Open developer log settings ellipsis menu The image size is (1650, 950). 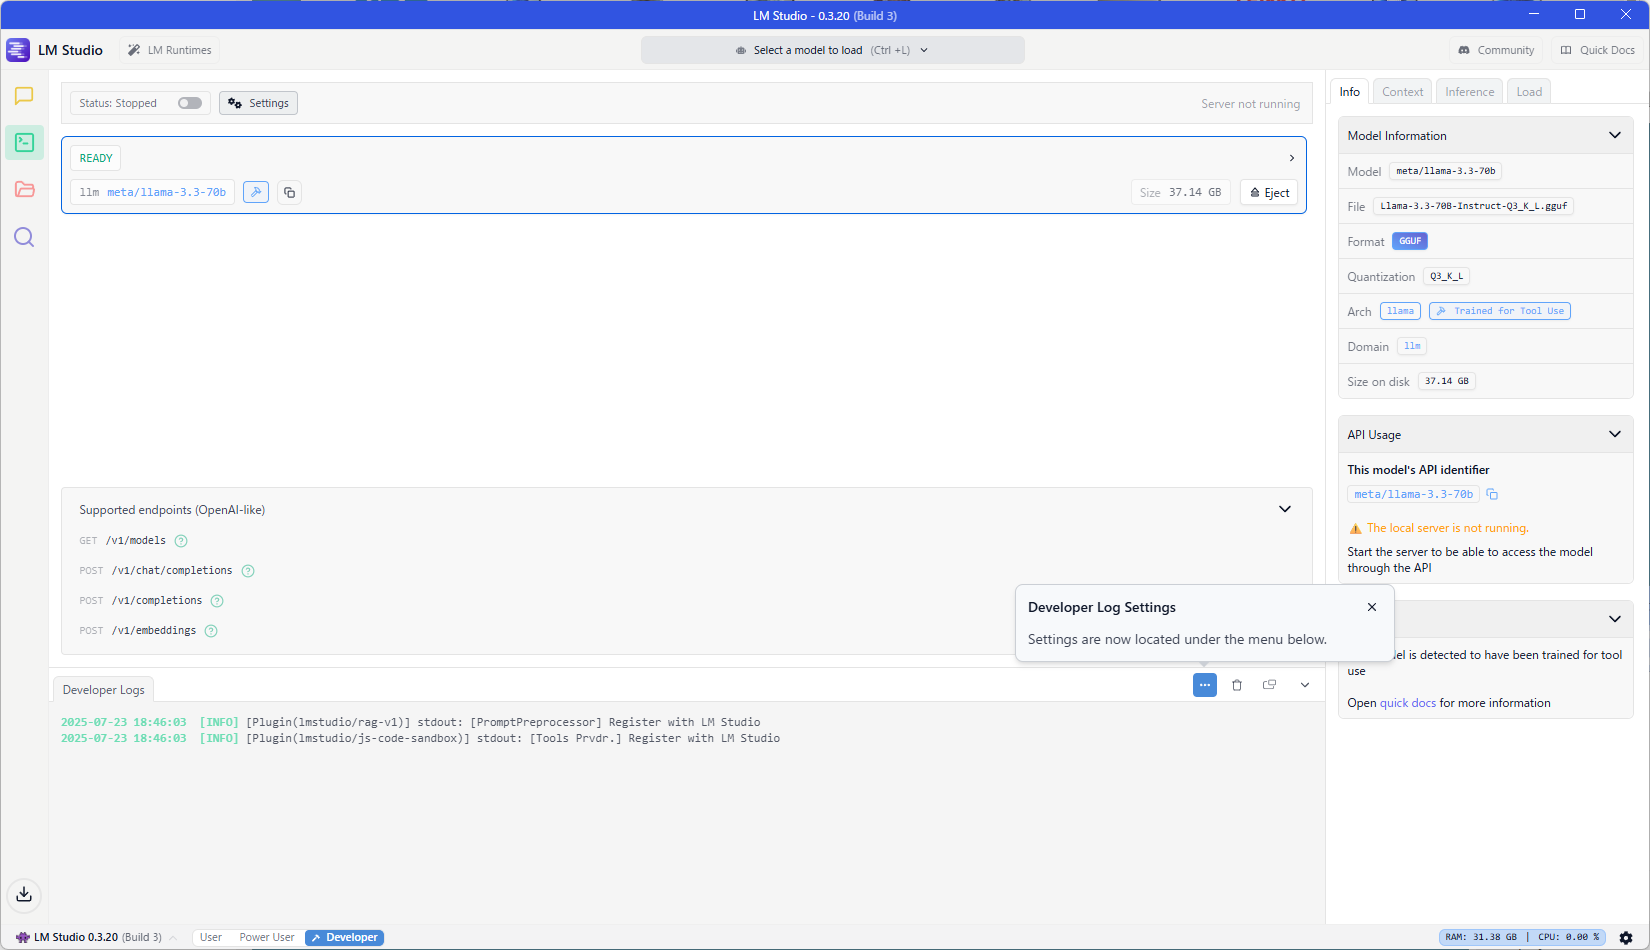[x=1204, y=685]
